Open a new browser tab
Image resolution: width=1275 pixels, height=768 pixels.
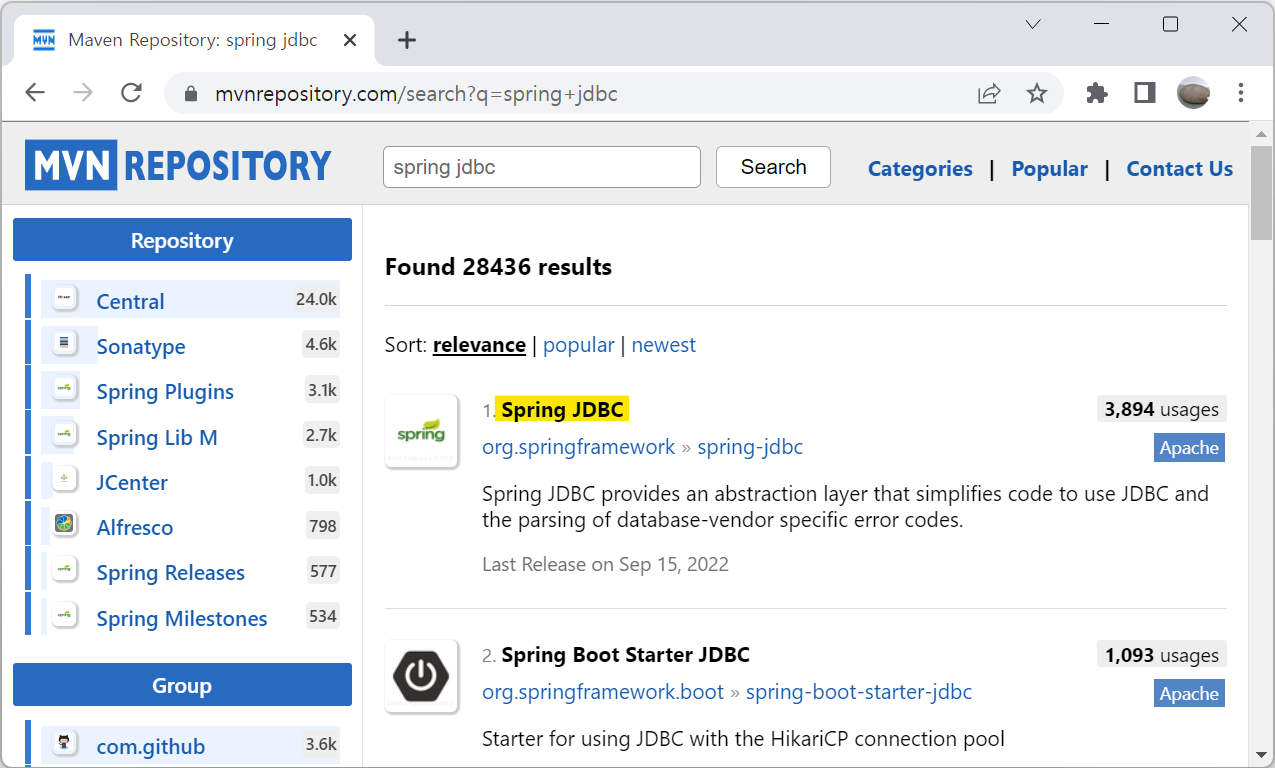coord(406,40)
